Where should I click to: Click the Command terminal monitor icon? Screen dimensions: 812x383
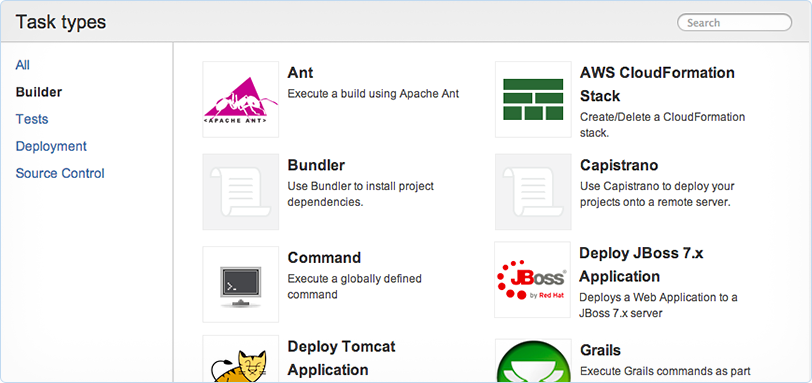tap(241, 284)
